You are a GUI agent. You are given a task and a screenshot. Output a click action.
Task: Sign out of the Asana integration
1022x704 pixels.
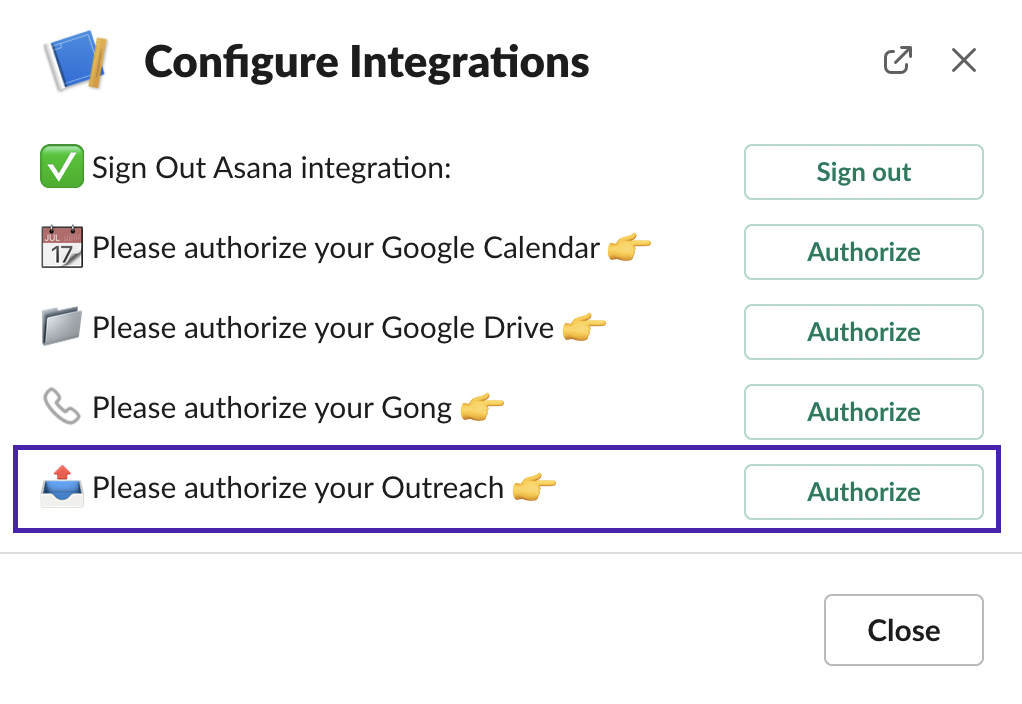click(863, 172)
